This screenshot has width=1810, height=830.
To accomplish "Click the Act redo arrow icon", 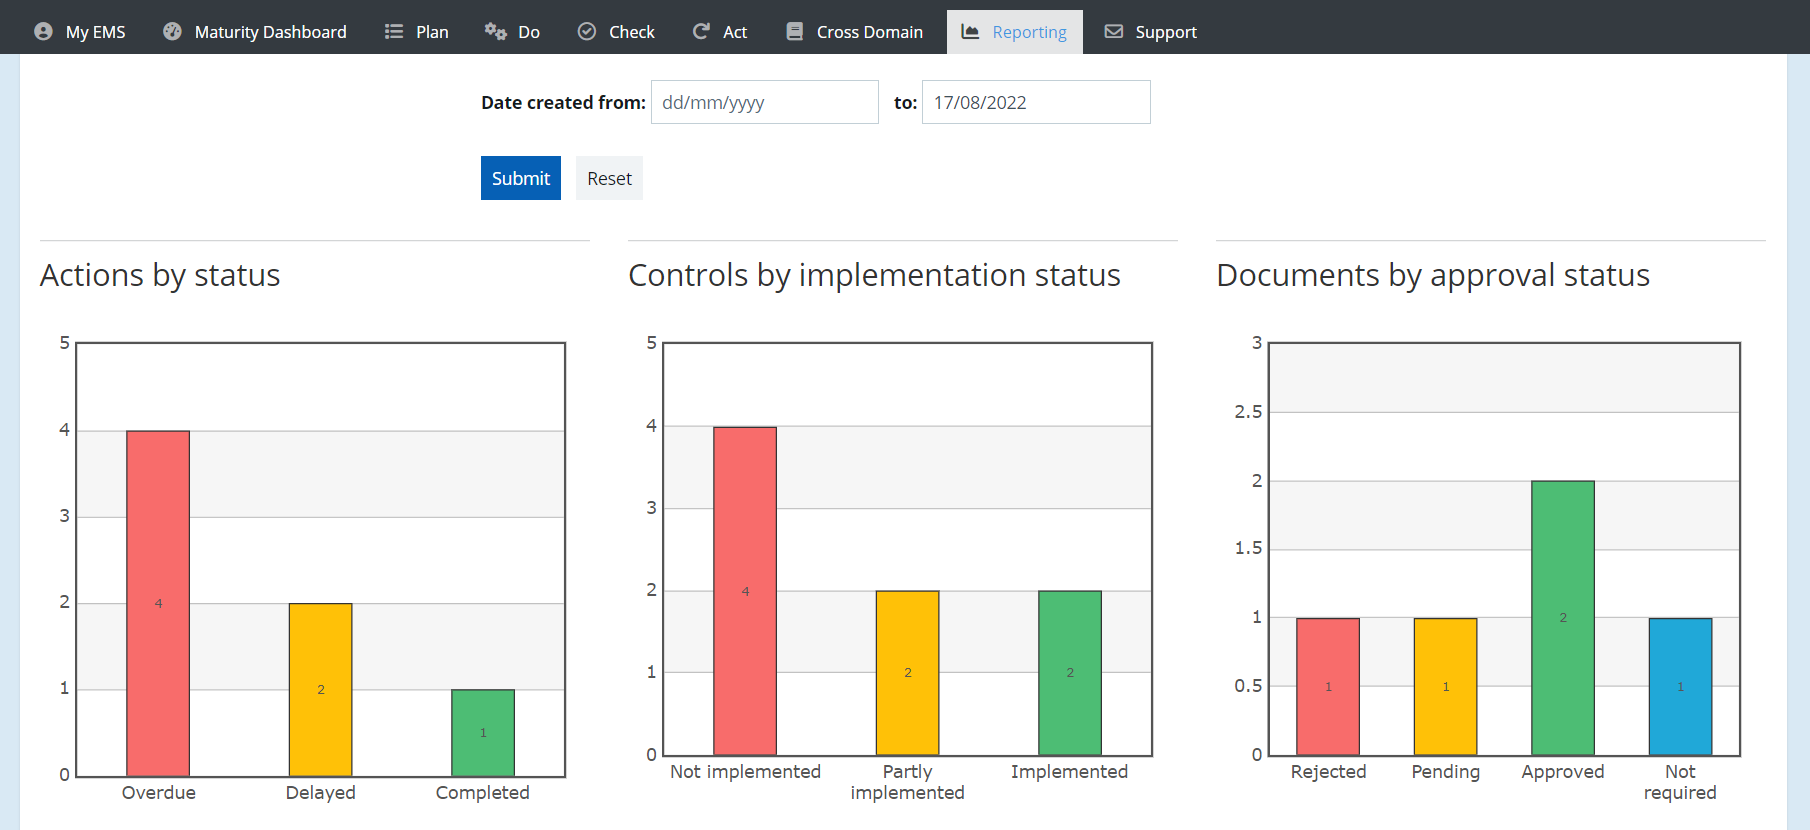I will pyautogui.click(x=701, y=32).
